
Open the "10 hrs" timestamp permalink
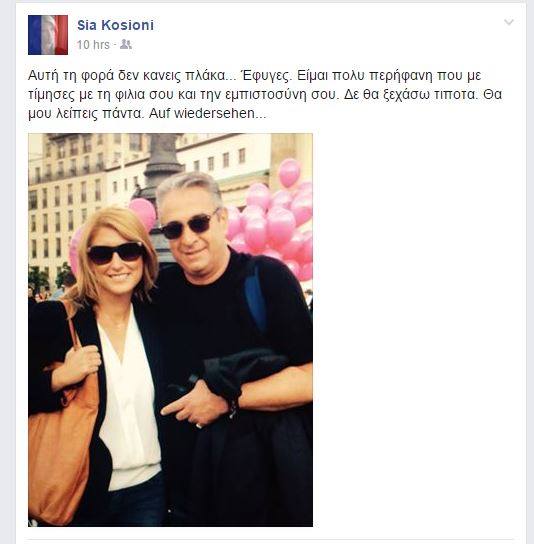(x=93, y=45)
